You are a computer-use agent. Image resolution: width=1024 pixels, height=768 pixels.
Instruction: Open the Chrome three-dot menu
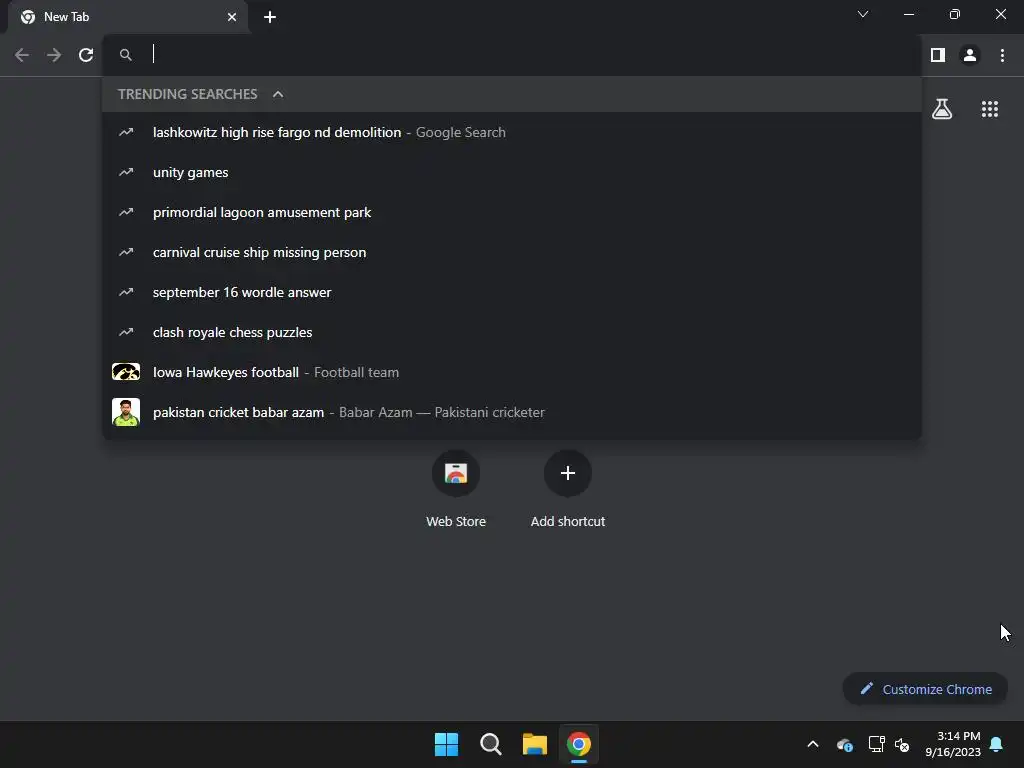point(1002,55)
